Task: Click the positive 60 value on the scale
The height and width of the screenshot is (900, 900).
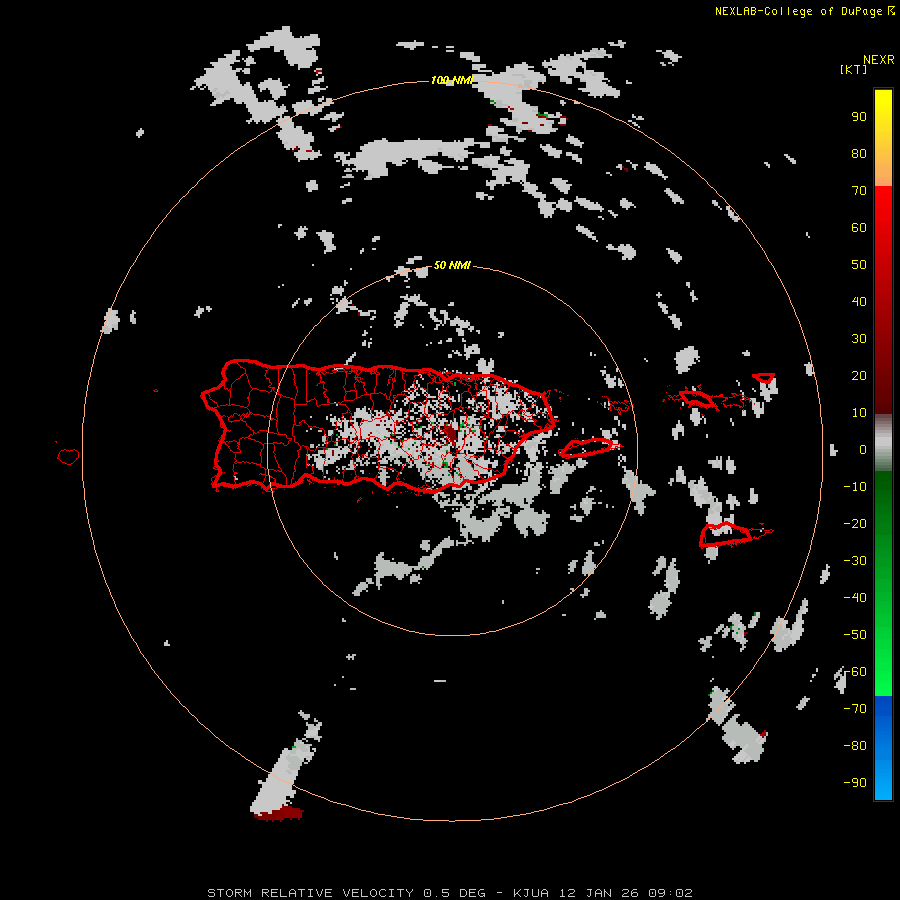Action: coord(859,228)
